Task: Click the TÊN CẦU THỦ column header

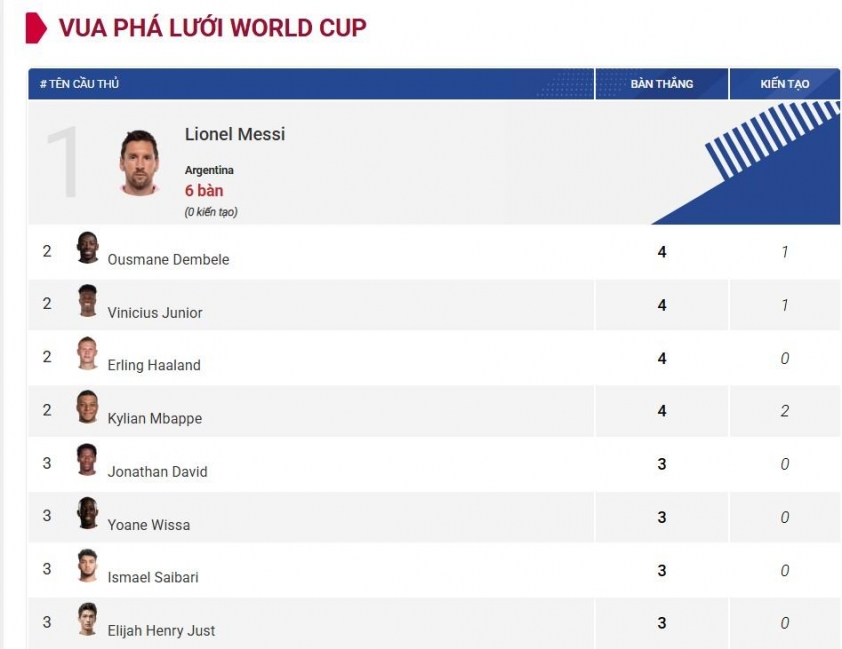Action: (79, 84)
